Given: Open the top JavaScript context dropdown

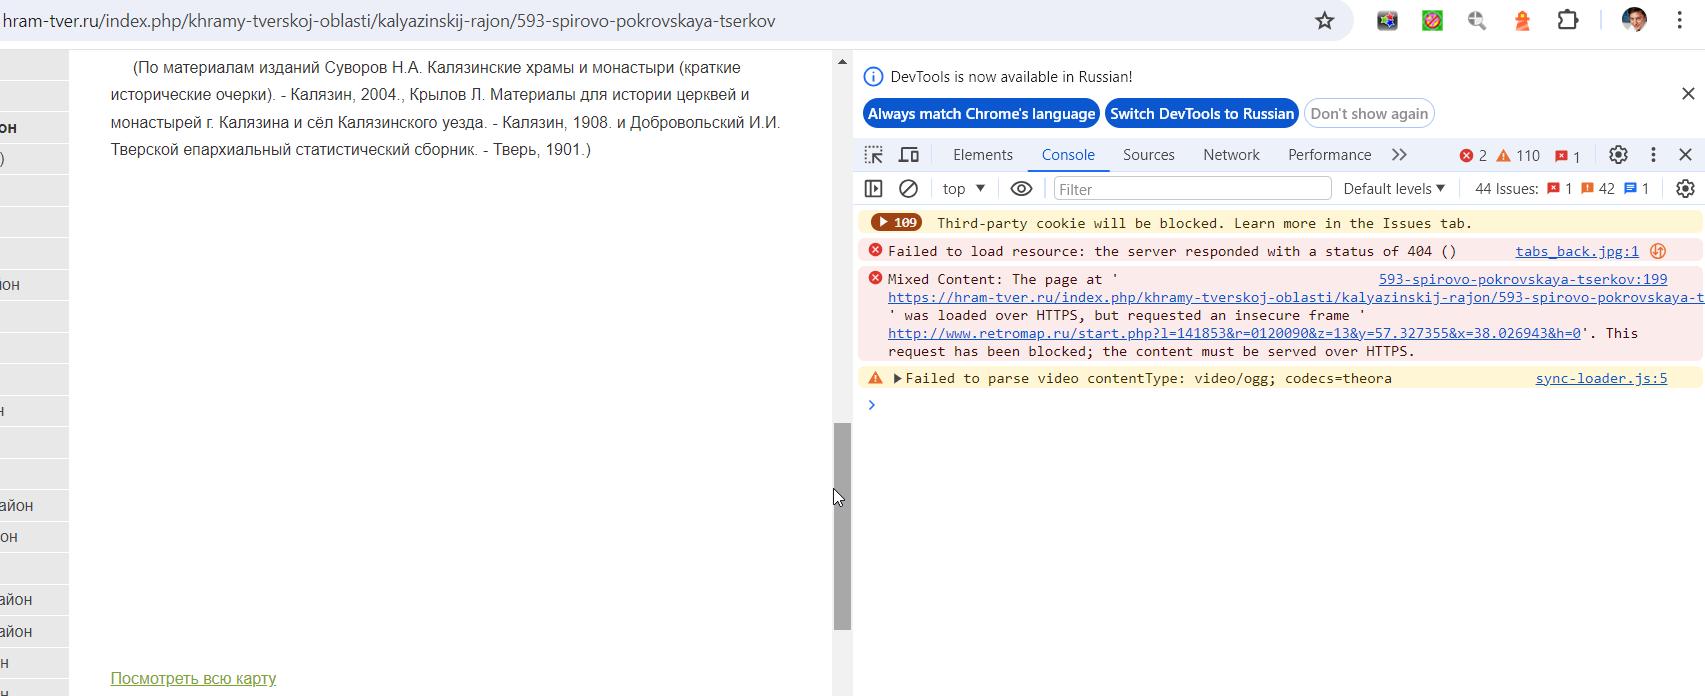Looking at the screenshot, I should point(963,189).
